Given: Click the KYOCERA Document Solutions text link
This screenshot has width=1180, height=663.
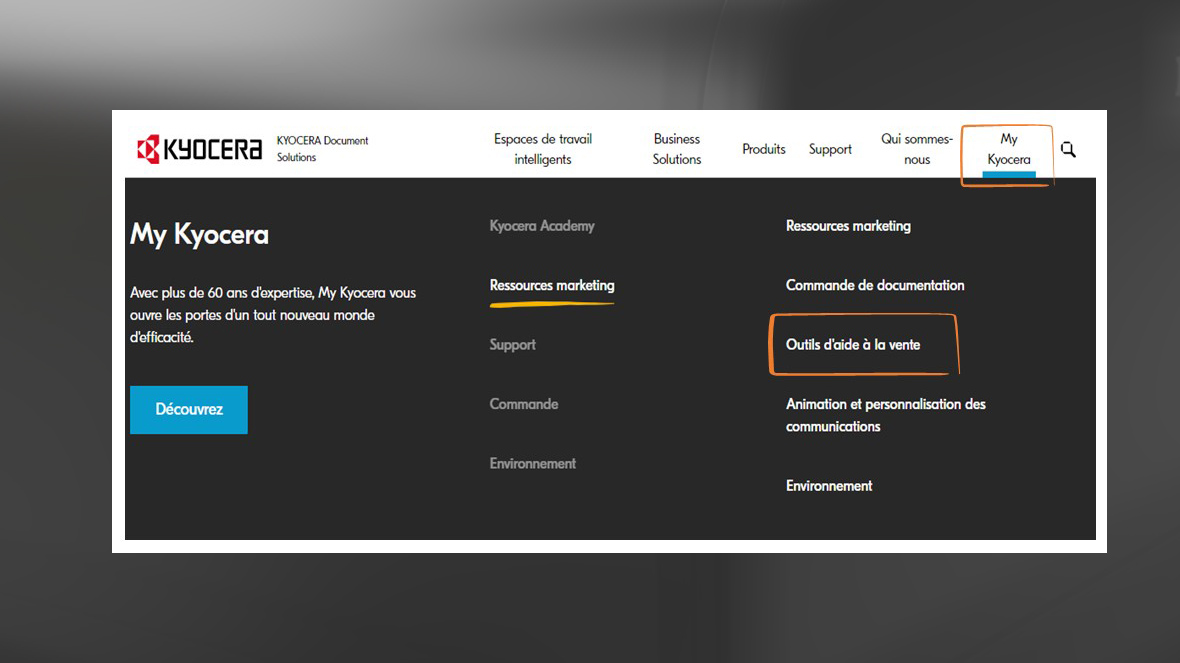Looking at the screenshot, I should [322, 149].
